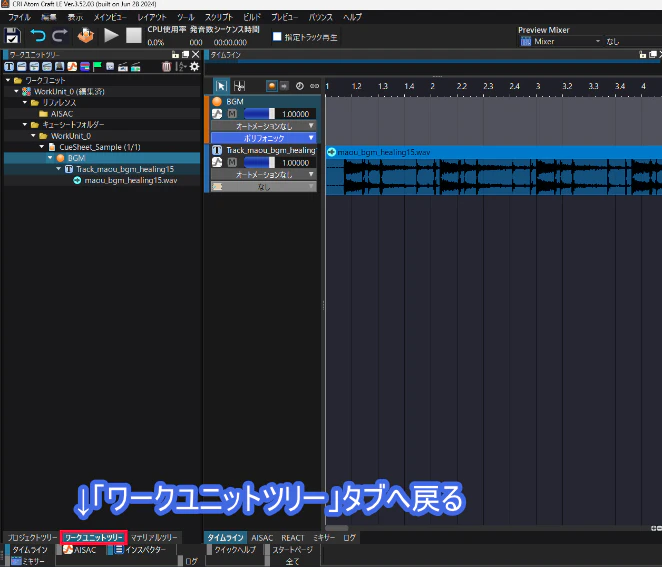Screen dimensions: 662x567
Task: Start playback with the play button
Action: (x=111, y=35)
